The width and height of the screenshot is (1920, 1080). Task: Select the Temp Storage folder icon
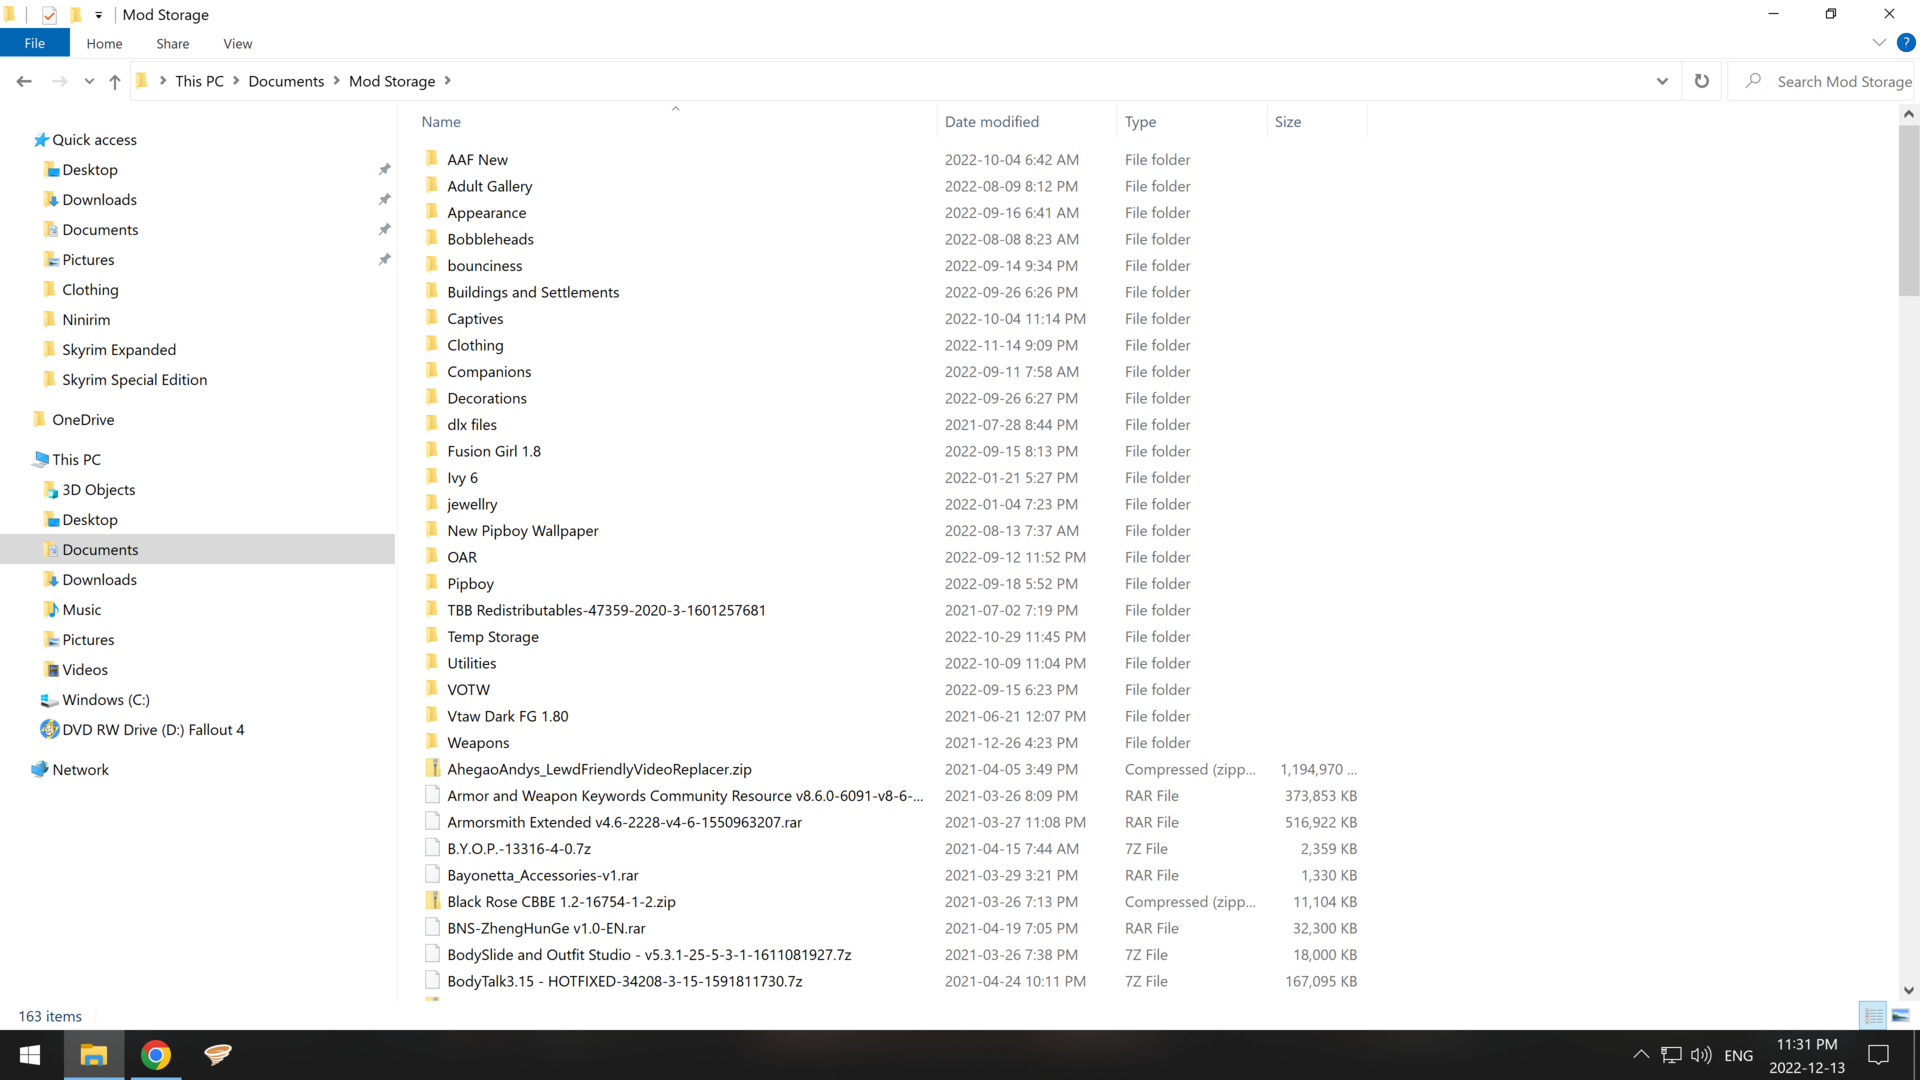pos(432,636)
